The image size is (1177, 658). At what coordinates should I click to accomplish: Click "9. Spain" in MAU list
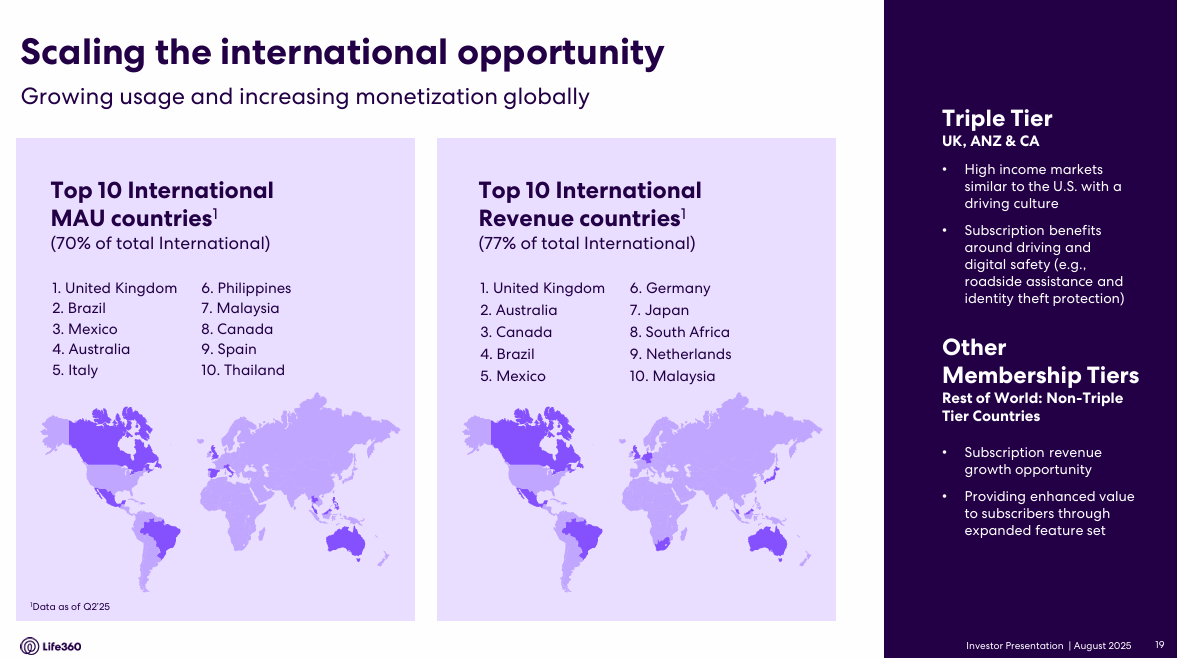pos(229,350)
